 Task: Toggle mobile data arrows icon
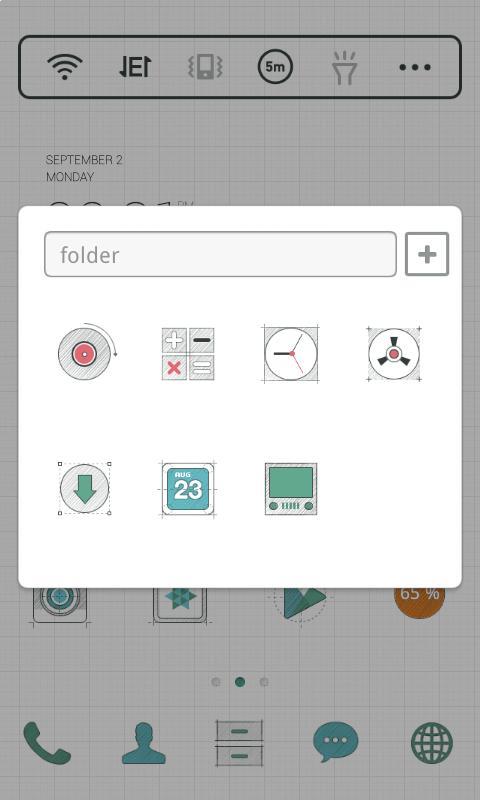click(x=135, y=67)
